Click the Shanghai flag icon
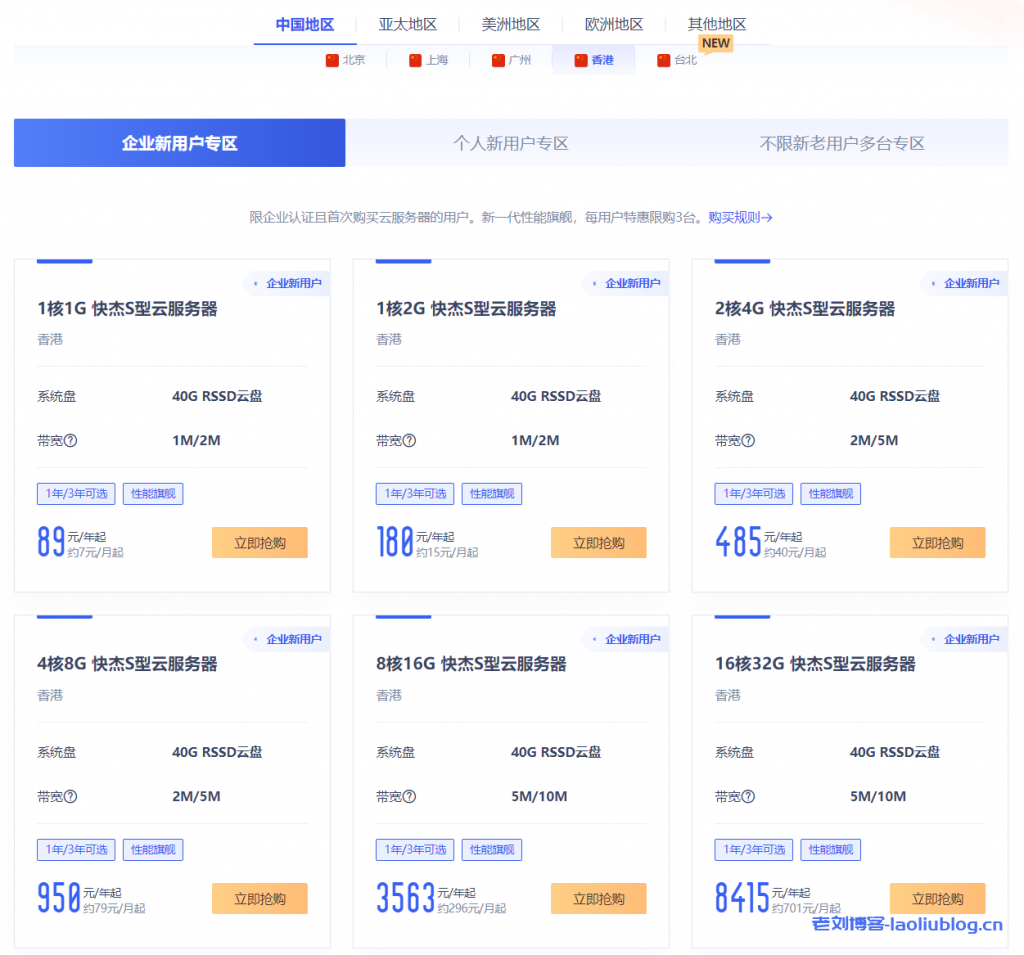Image resolution: width=1024 pixels, height=955 pixels. 415,60
